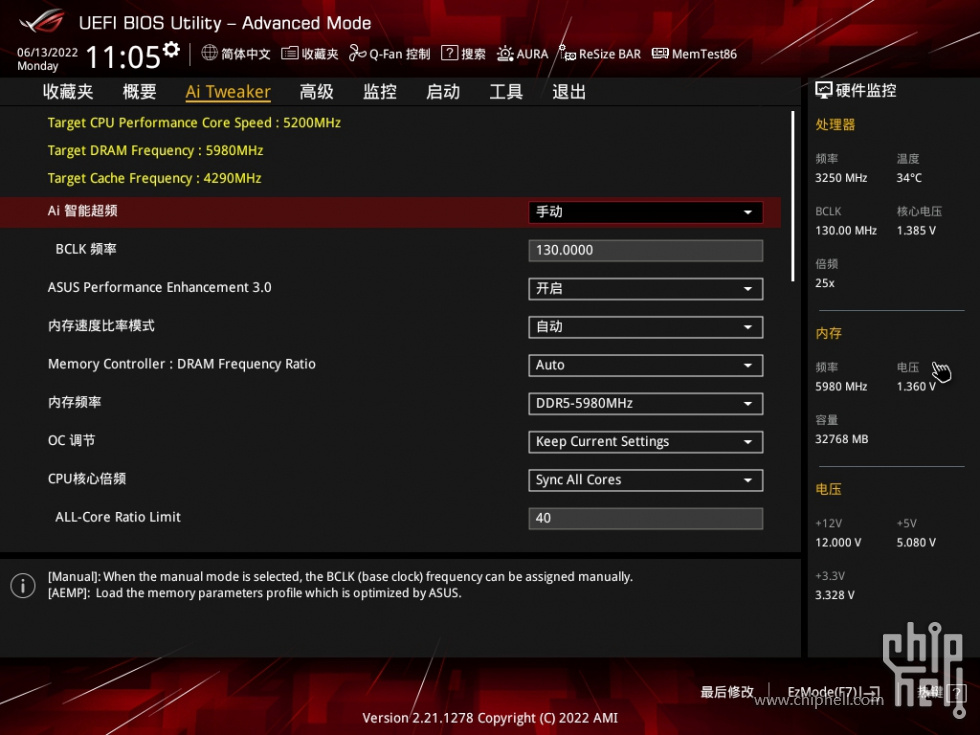Click 最后修改 button
980x735 pixels.
point(728,692)
